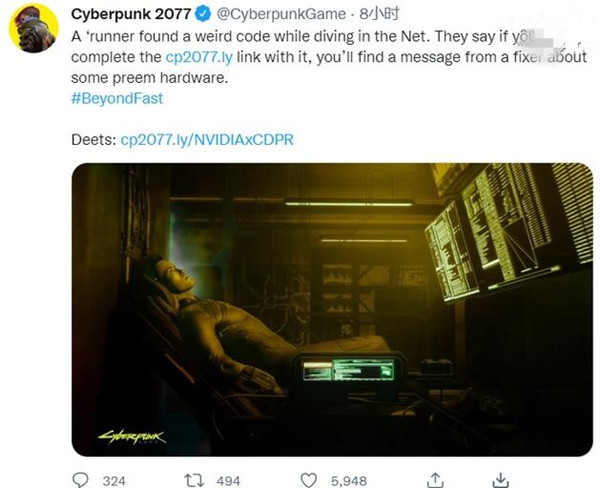Click the Cyberpunk 2077 display name

point(131,14)
